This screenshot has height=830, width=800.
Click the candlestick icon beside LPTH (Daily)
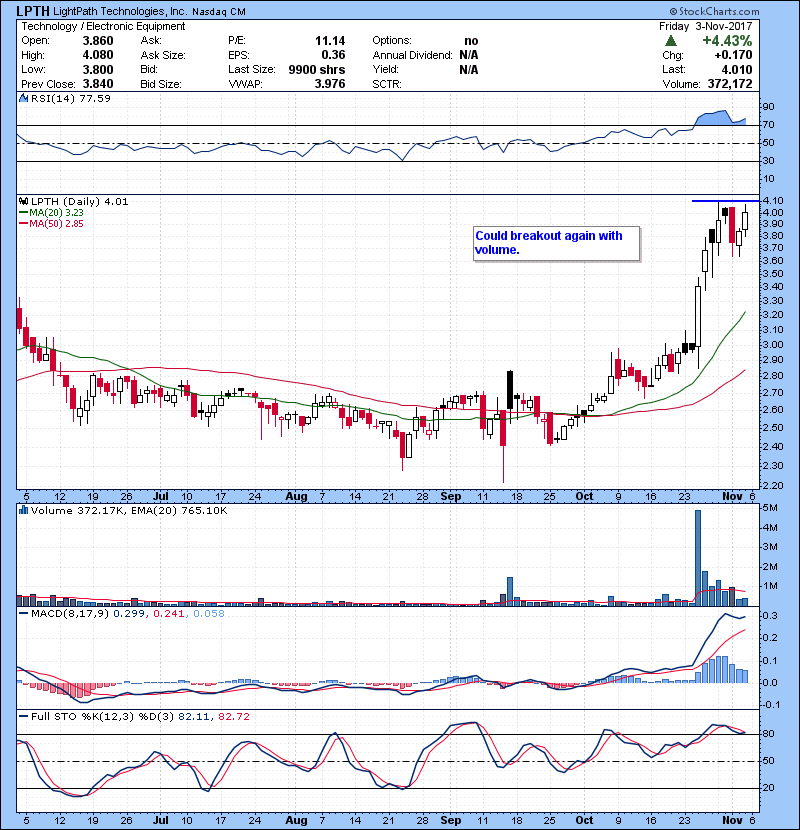(23, 202)
